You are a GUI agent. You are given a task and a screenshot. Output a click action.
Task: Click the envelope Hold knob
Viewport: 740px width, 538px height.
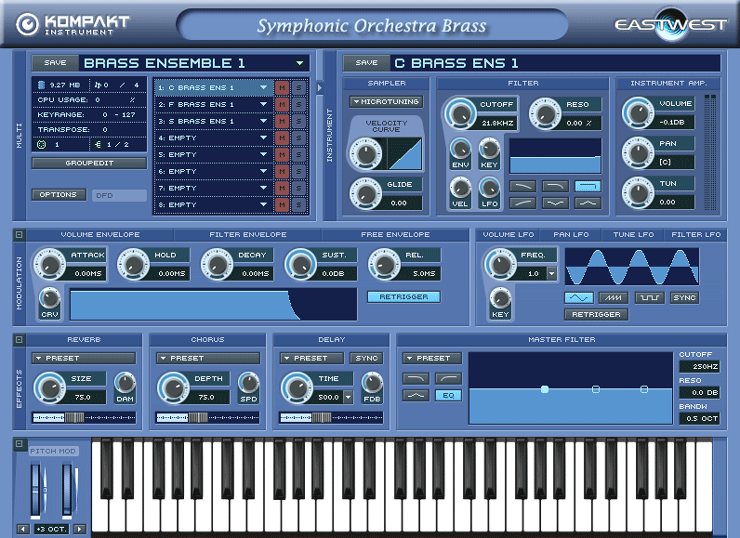pos(133,264)
